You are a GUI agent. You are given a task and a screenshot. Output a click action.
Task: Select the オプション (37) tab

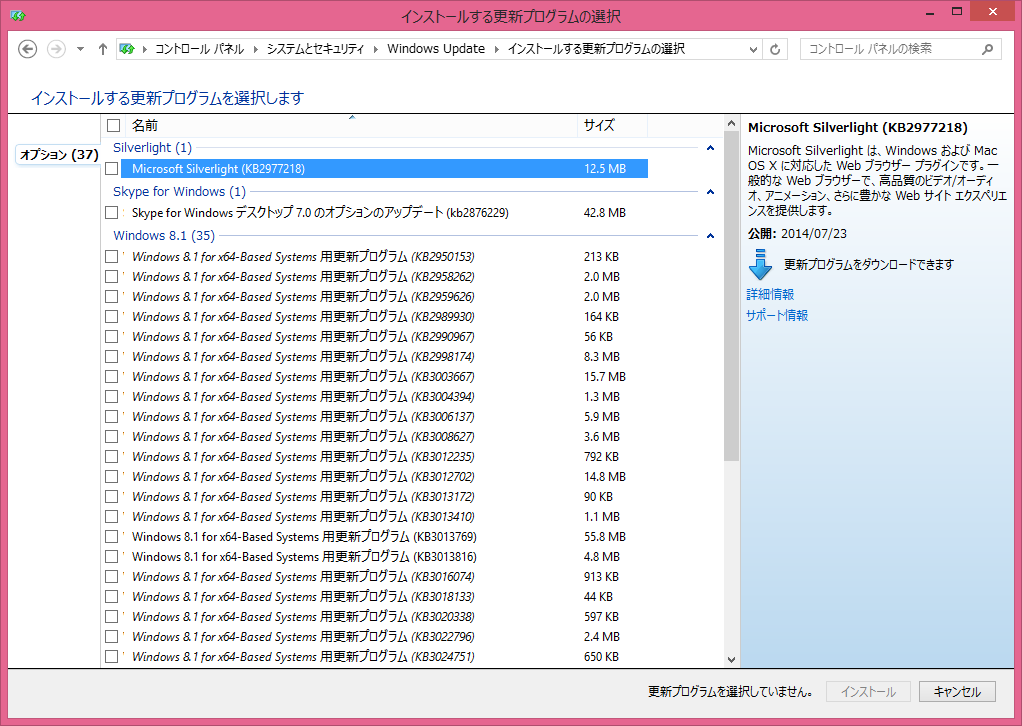coord(59,154)
